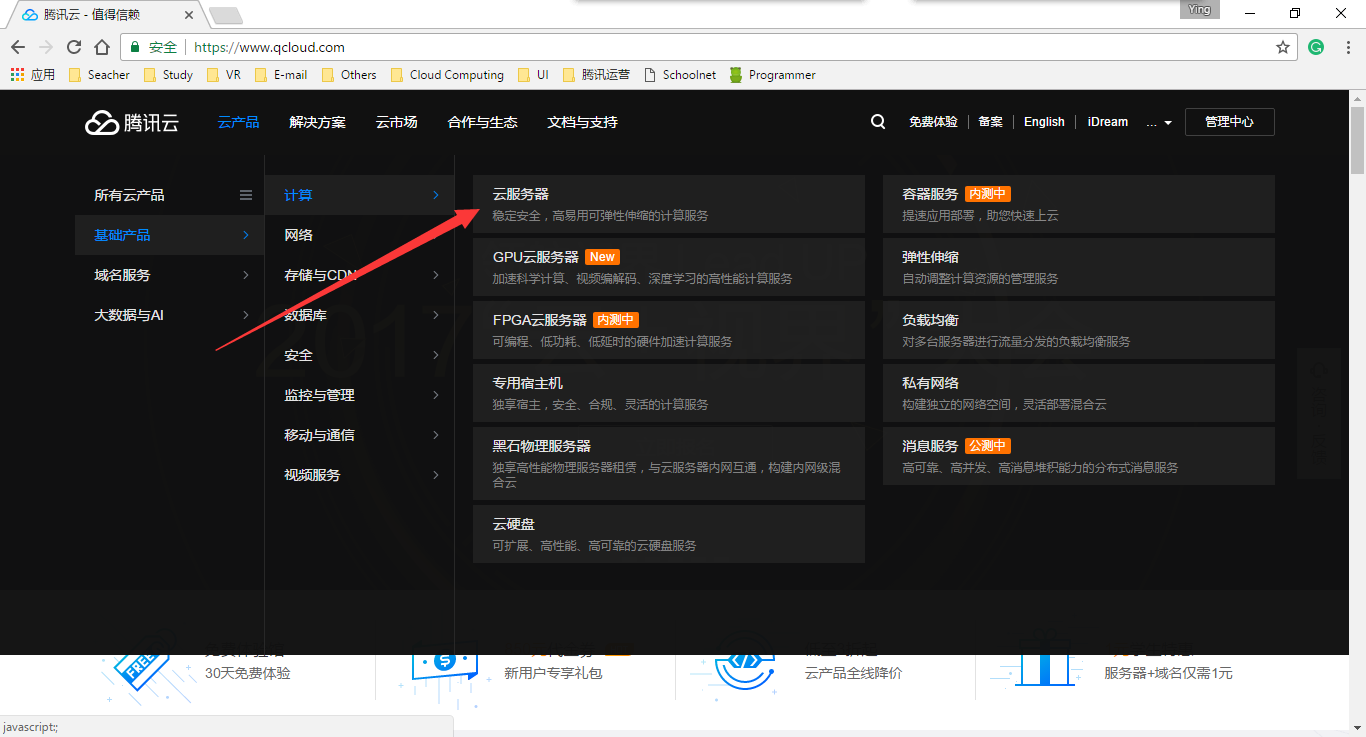Viewport: 1366px width, 737px height.
Task: Expand the 数据库 submenu chevron
Action: [436, 315]
